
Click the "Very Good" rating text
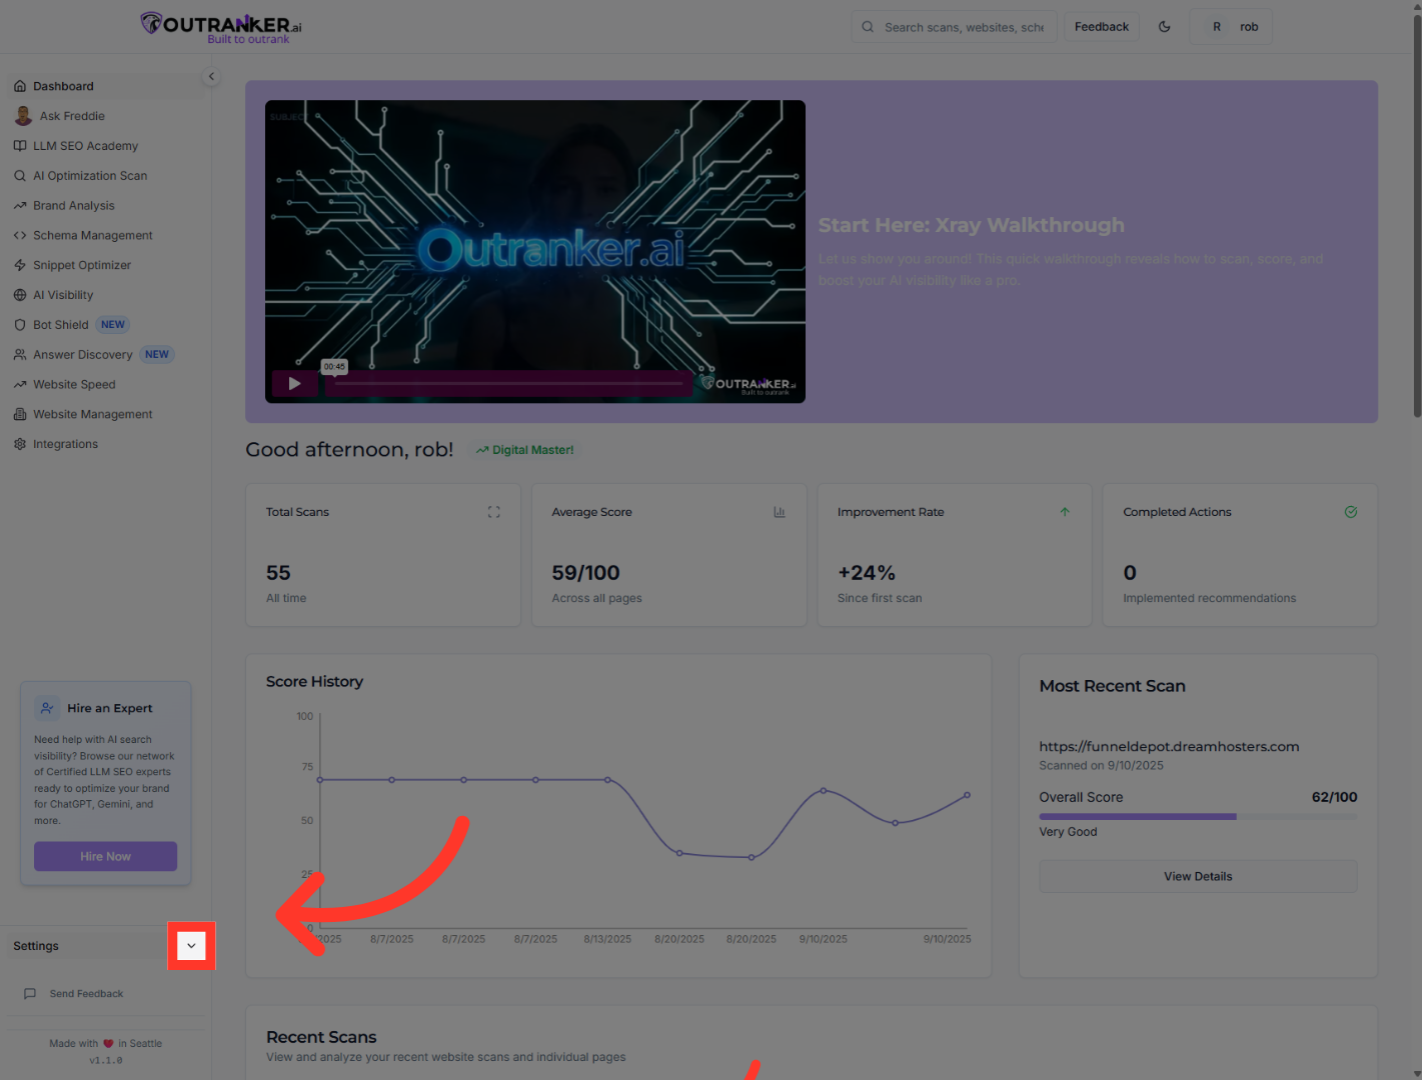(x=1068, y=832)
